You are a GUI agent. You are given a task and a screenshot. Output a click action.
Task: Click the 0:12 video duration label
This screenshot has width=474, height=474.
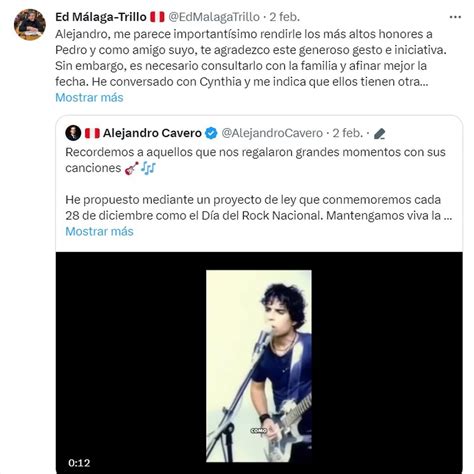(79, 463)
